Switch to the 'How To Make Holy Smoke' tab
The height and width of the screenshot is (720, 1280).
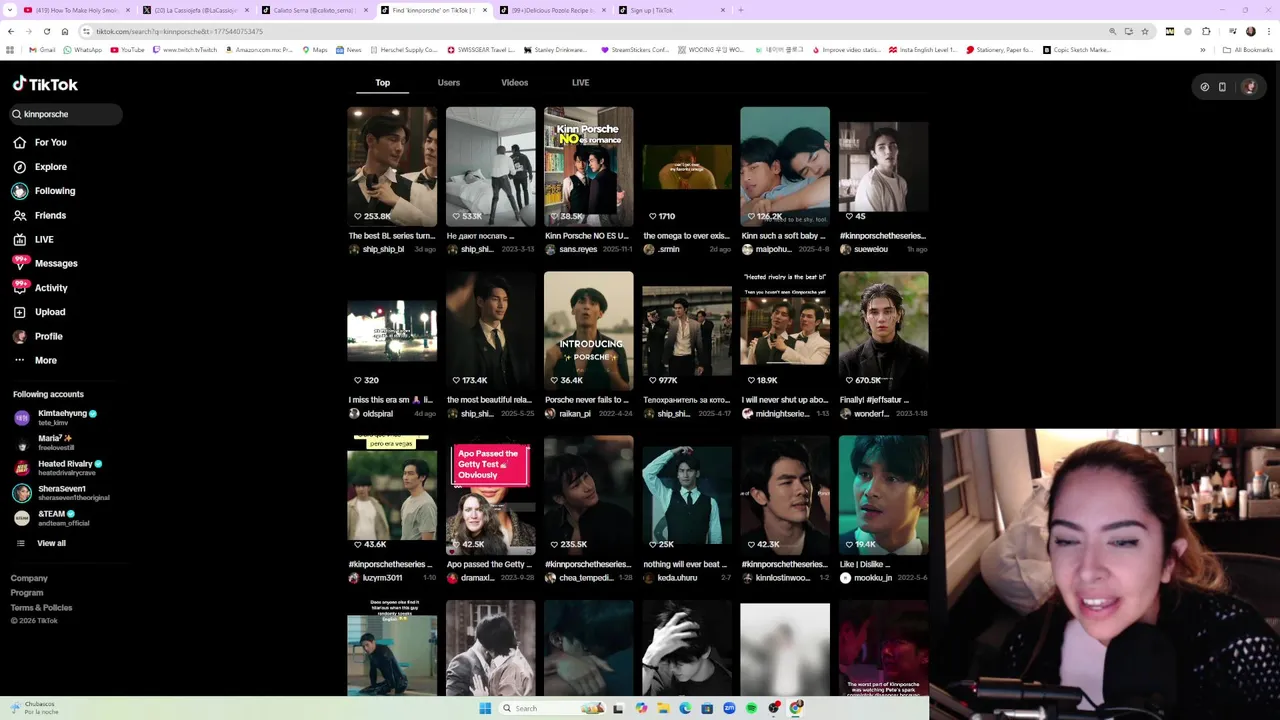coord(75,10)
